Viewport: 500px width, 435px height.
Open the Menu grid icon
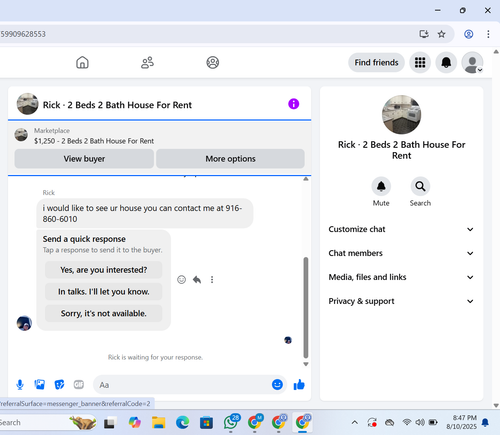(420, 62)
